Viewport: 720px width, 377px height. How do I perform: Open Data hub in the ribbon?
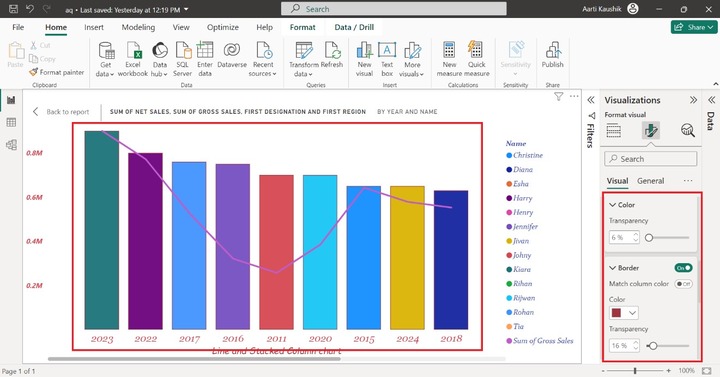pos(159,59)
